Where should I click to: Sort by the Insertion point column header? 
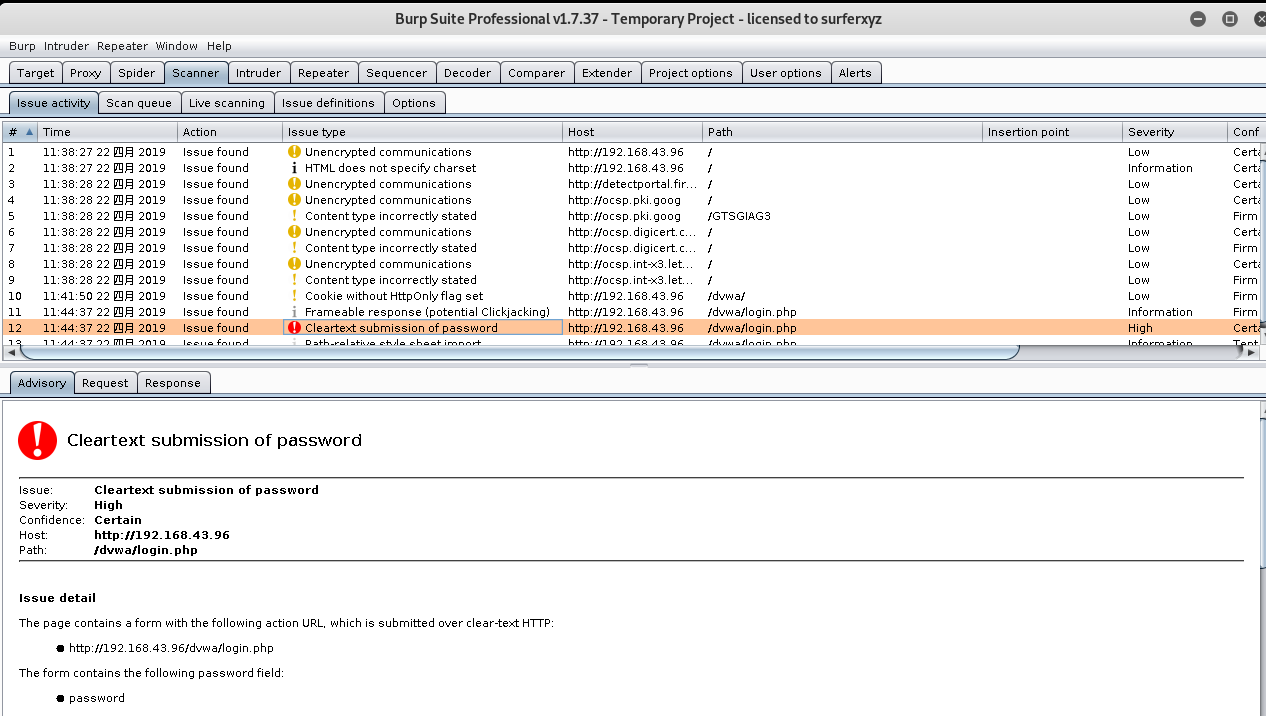click(1052, 132)
